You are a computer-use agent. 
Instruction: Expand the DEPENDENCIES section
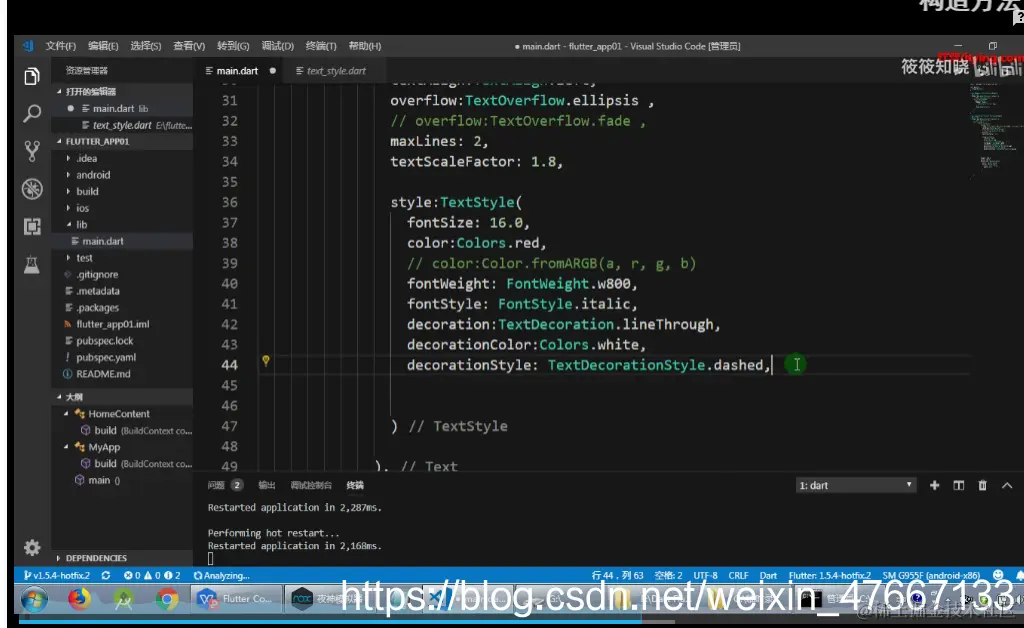click(x=96, y=558)
